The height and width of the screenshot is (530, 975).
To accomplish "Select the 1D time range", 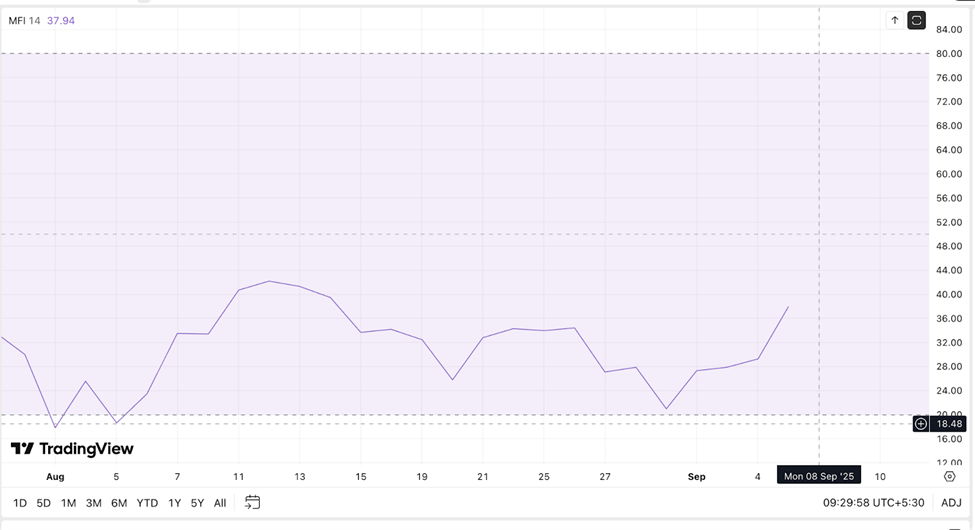I will click(x=20, y=503).
